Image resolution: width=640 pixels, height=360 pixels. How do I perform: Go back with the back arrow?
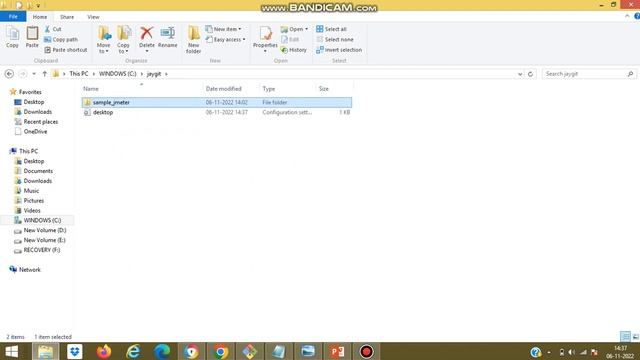coord(9,74)
